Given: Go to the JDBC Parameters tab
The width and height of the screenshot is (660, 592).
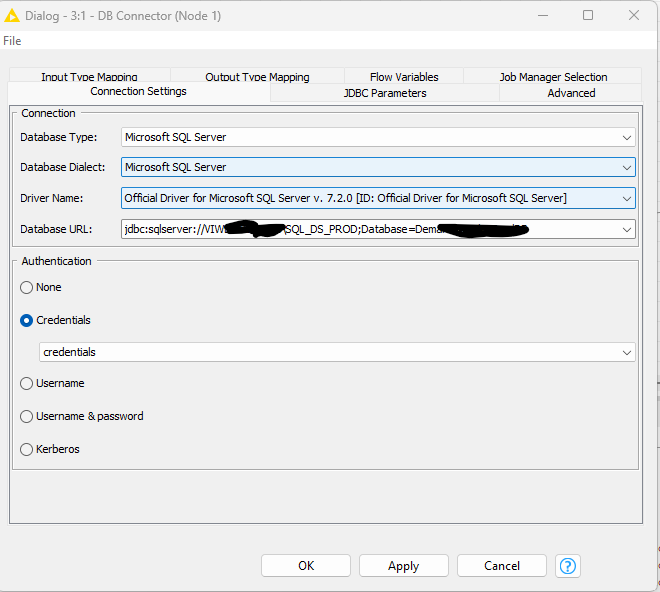Looking at the screenshot, I should tap(385, 93).
